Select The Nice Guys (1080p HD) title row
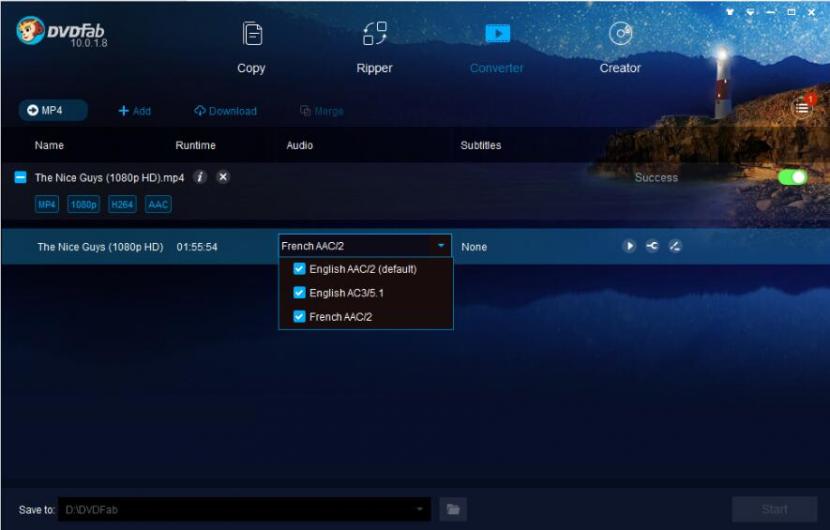 (x=415, y=247)
